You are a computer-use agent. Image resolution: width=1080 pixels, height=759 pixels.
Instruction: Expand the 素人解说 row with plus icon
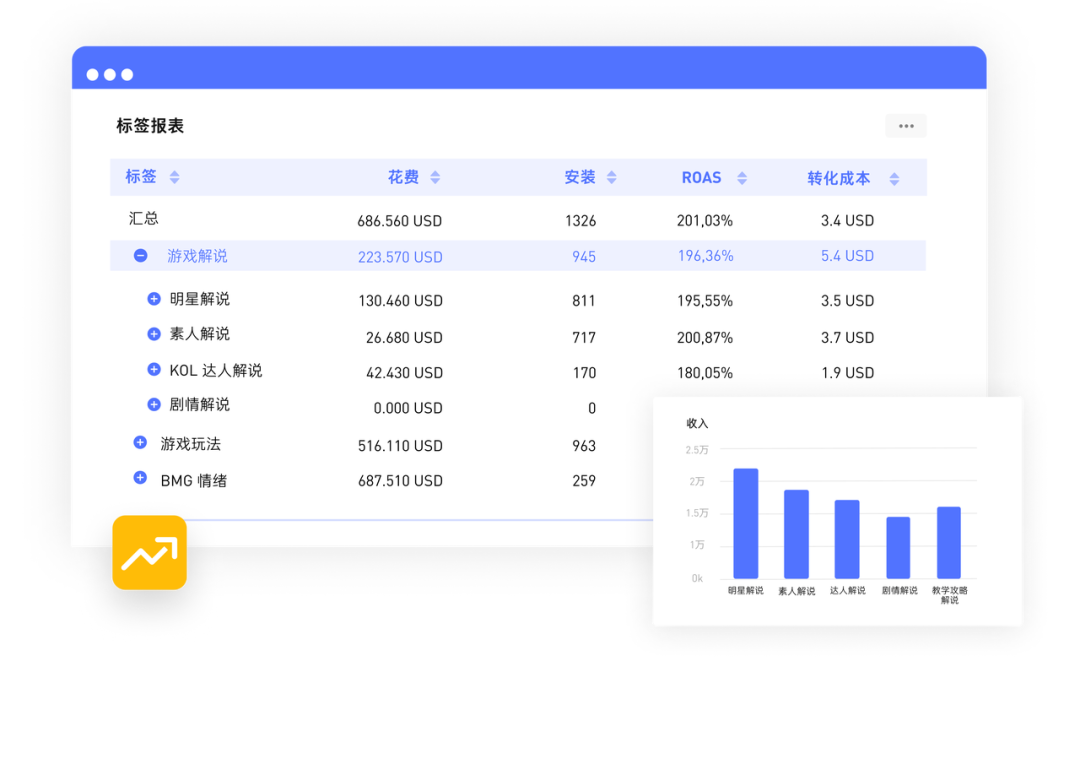coord(153,336)
